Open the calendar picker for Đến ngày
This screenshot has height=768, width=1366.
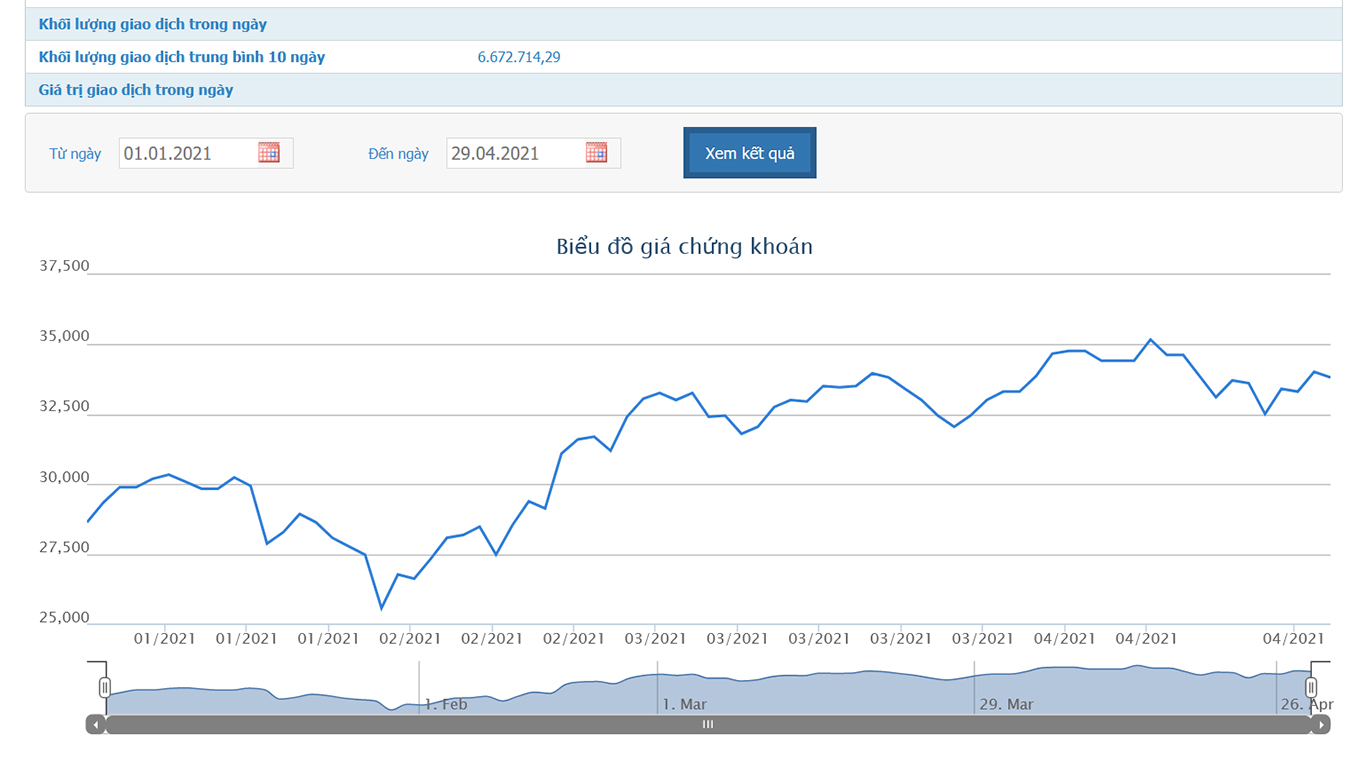click(x=596, y=153)
